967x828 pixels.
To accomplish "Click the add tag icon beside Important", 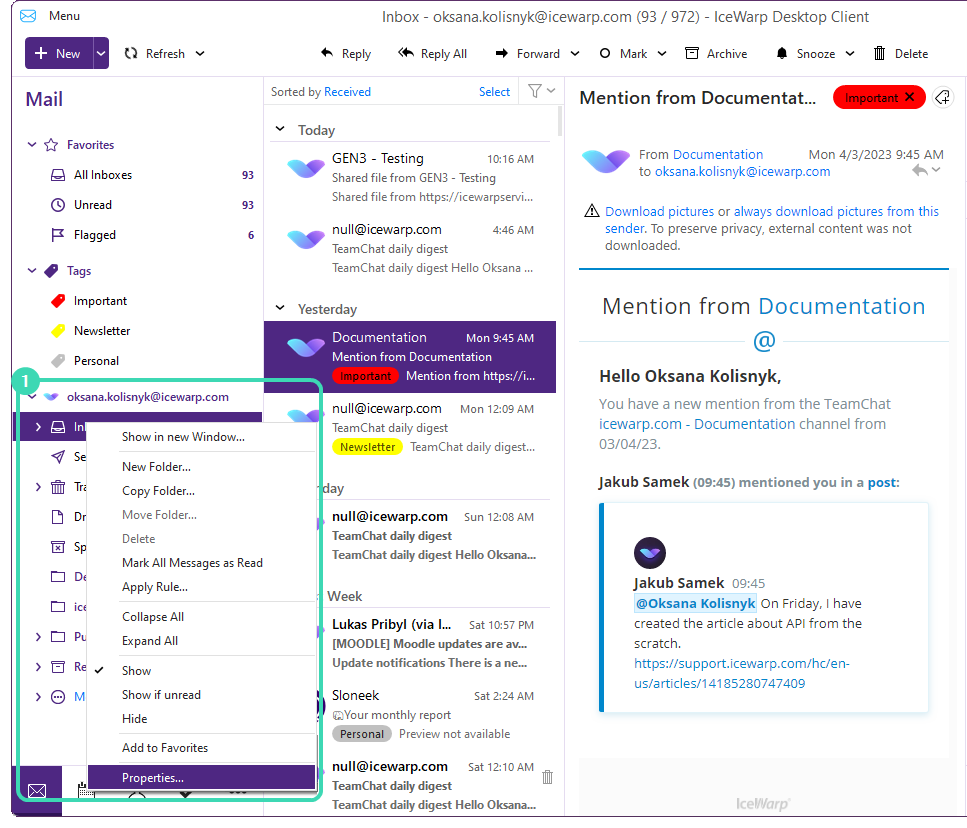I will click(x=941, y=97).
